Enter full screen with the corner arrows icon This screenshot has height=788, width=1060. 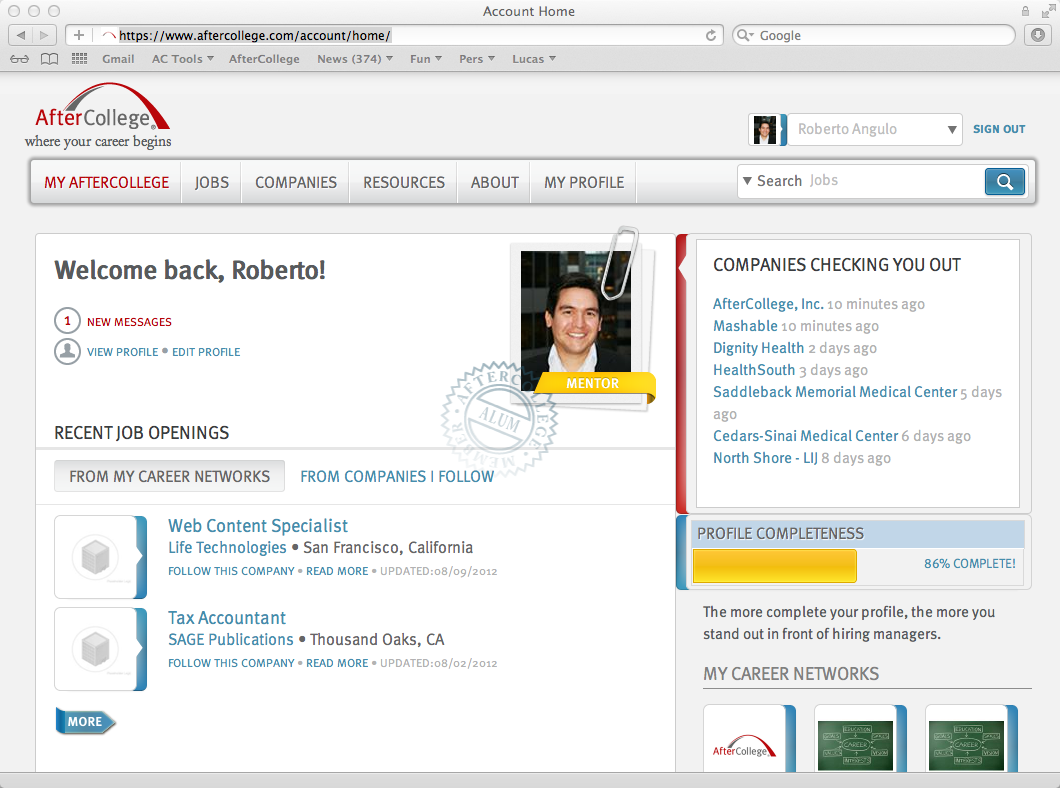[1048, 11]
